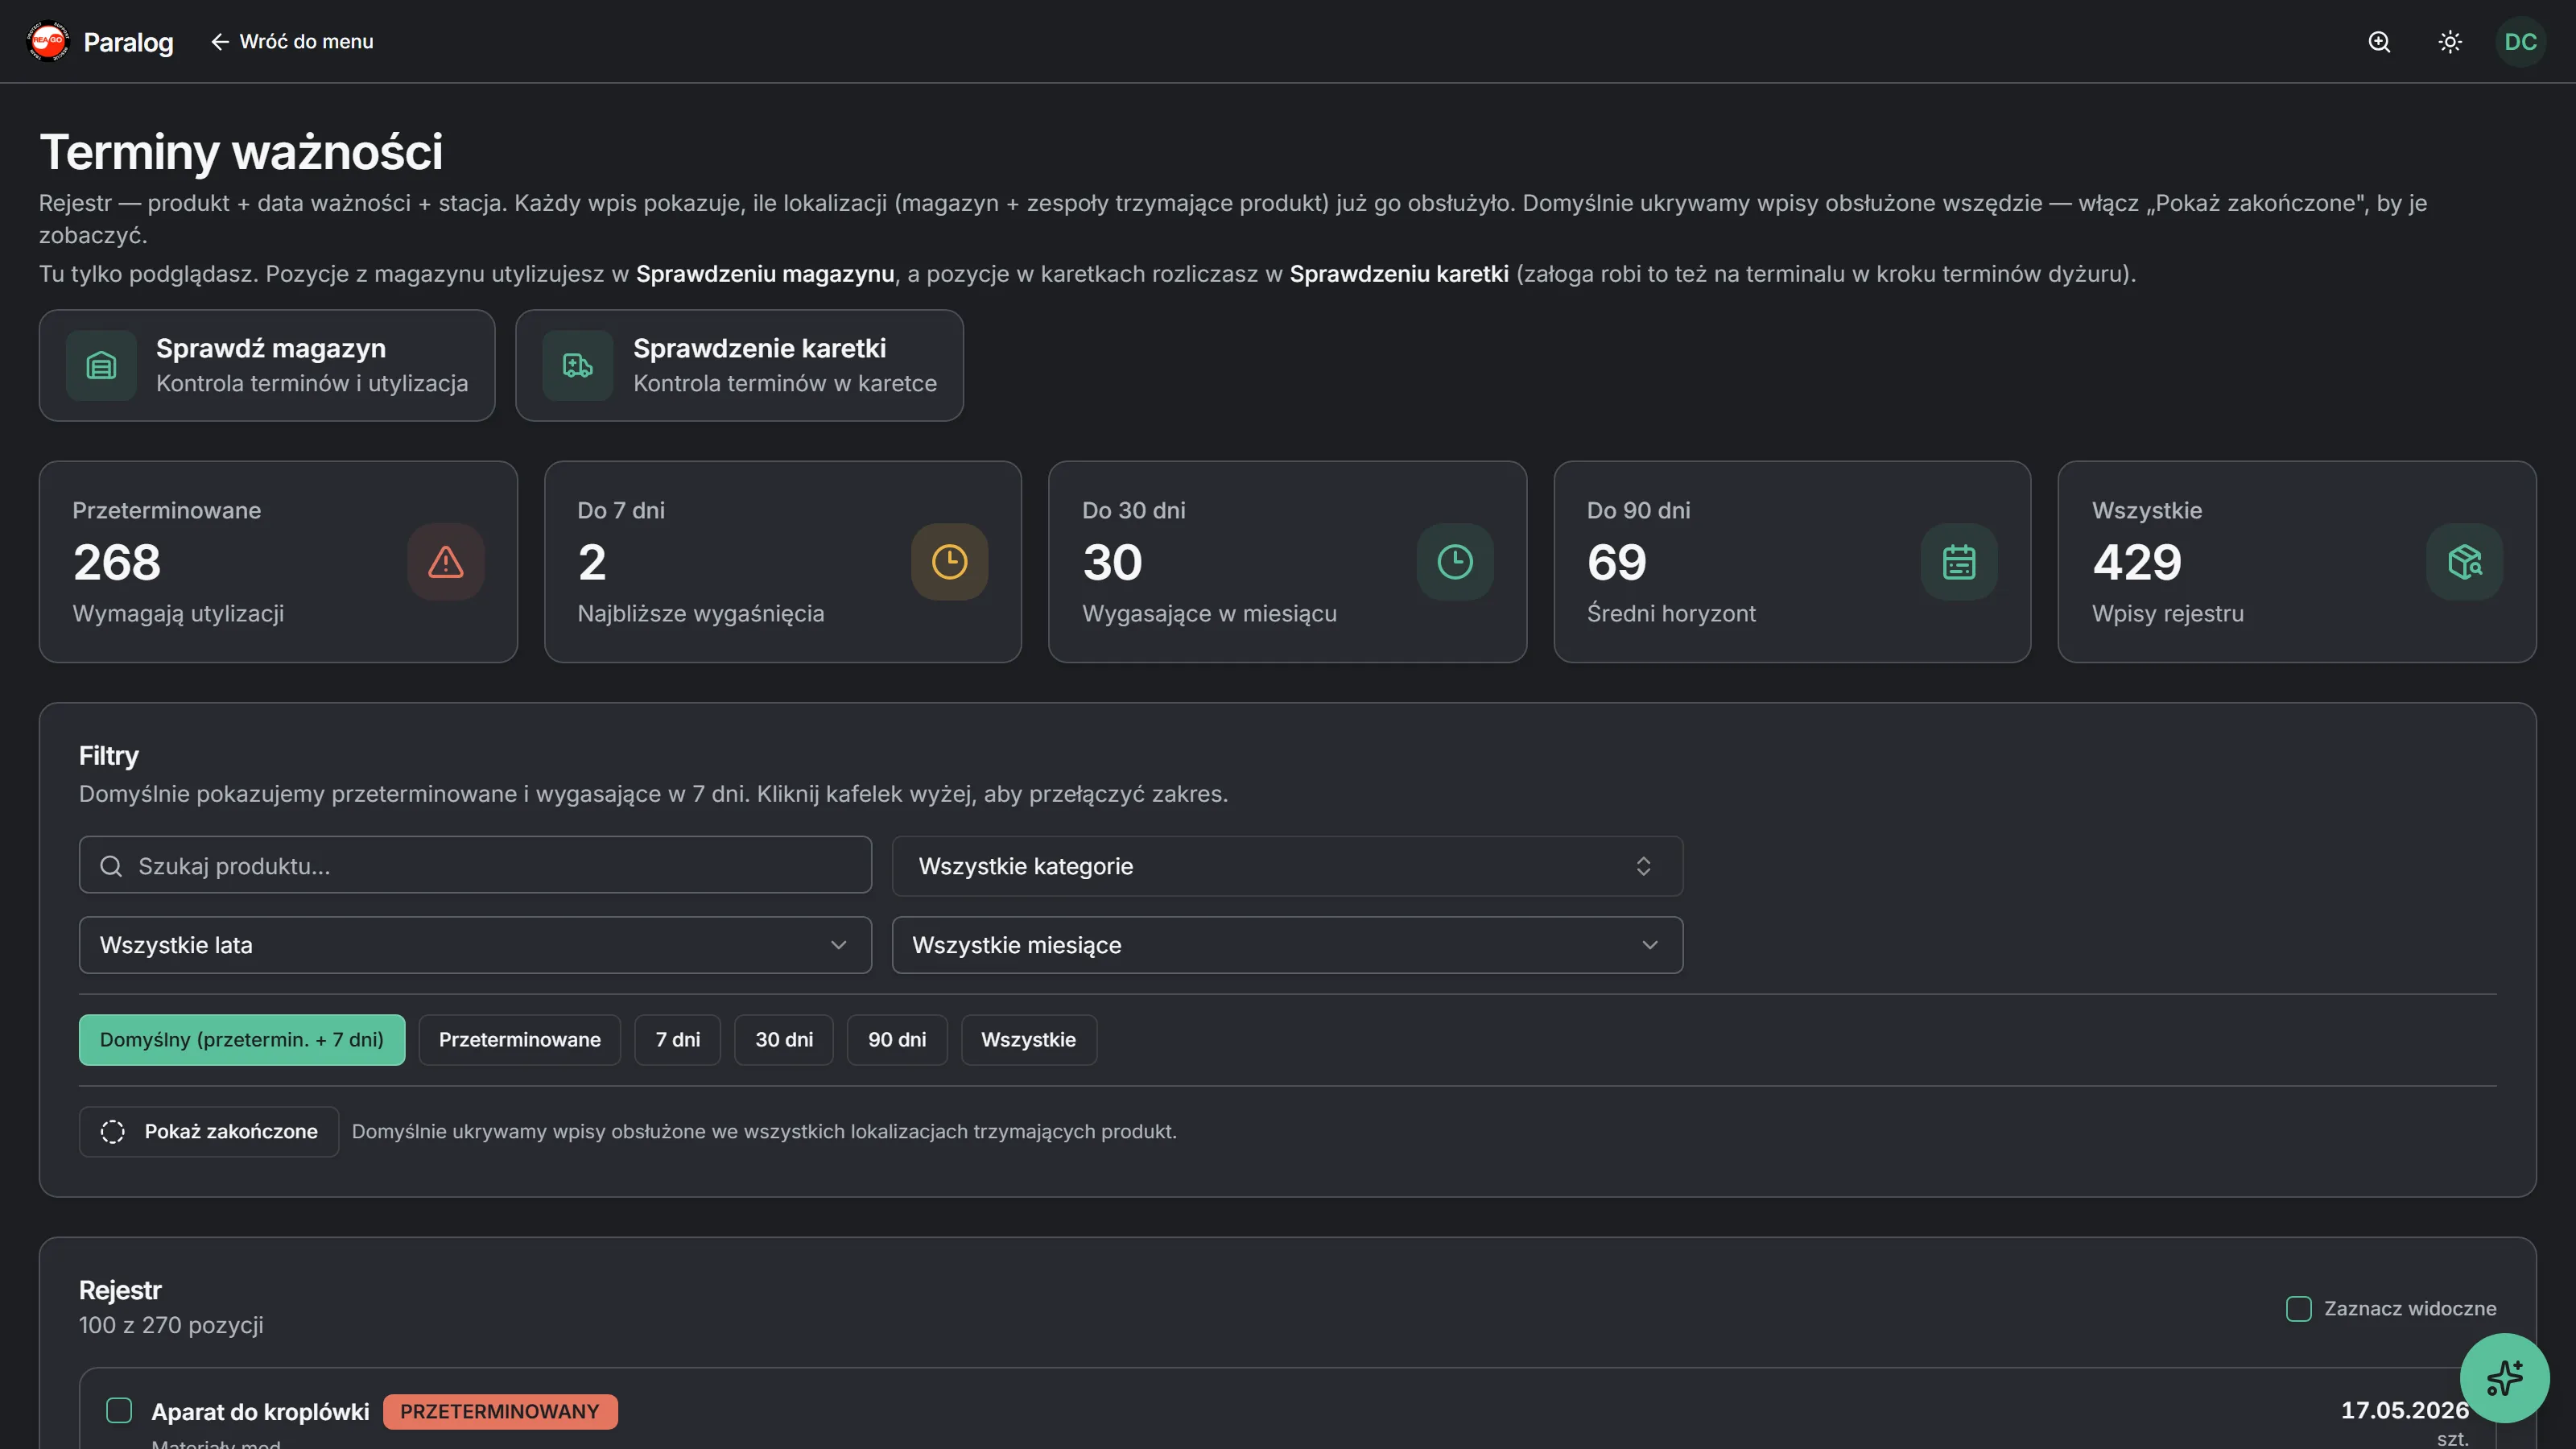Viewport: 2576px width, 1449px height.
Task: Tick the checkbox for Aparat do kroplówki
Action: pos(119,1410)
